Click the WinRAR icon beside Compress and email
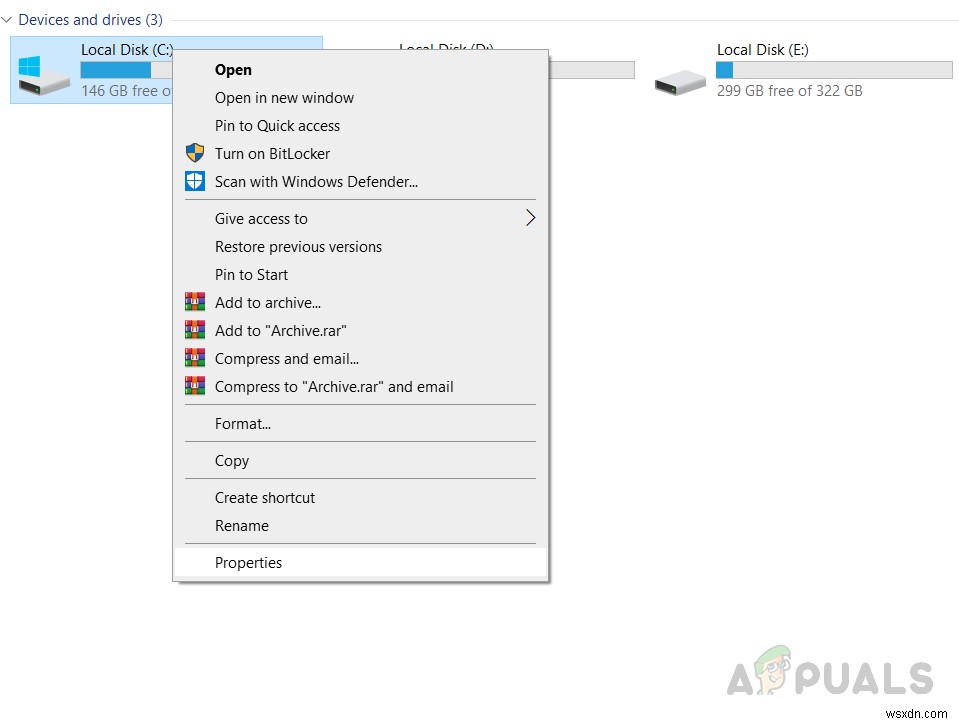The image size is (959, 724). point(194,358)
